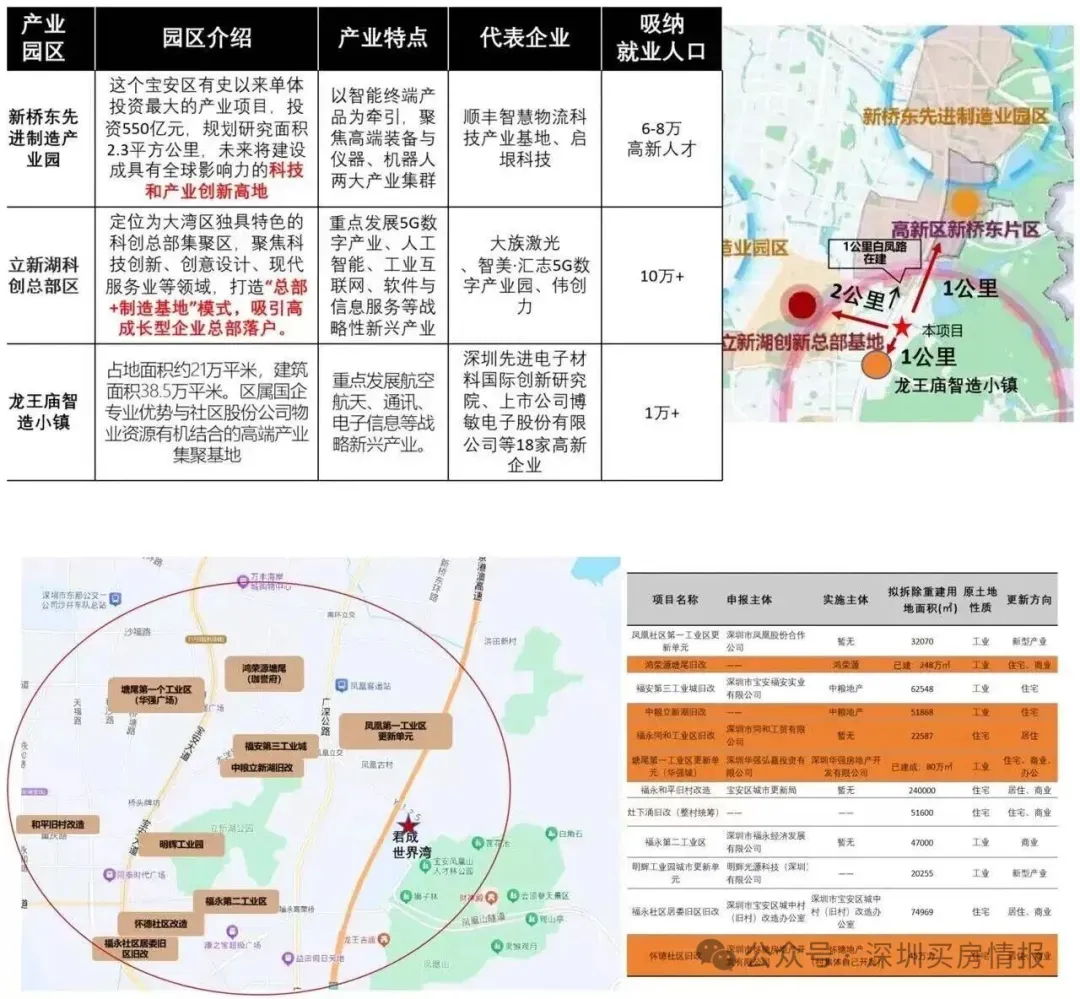This screenshot has width=1080, height=999.
Task: Click the area value 32070
Action: click(922, 641)
